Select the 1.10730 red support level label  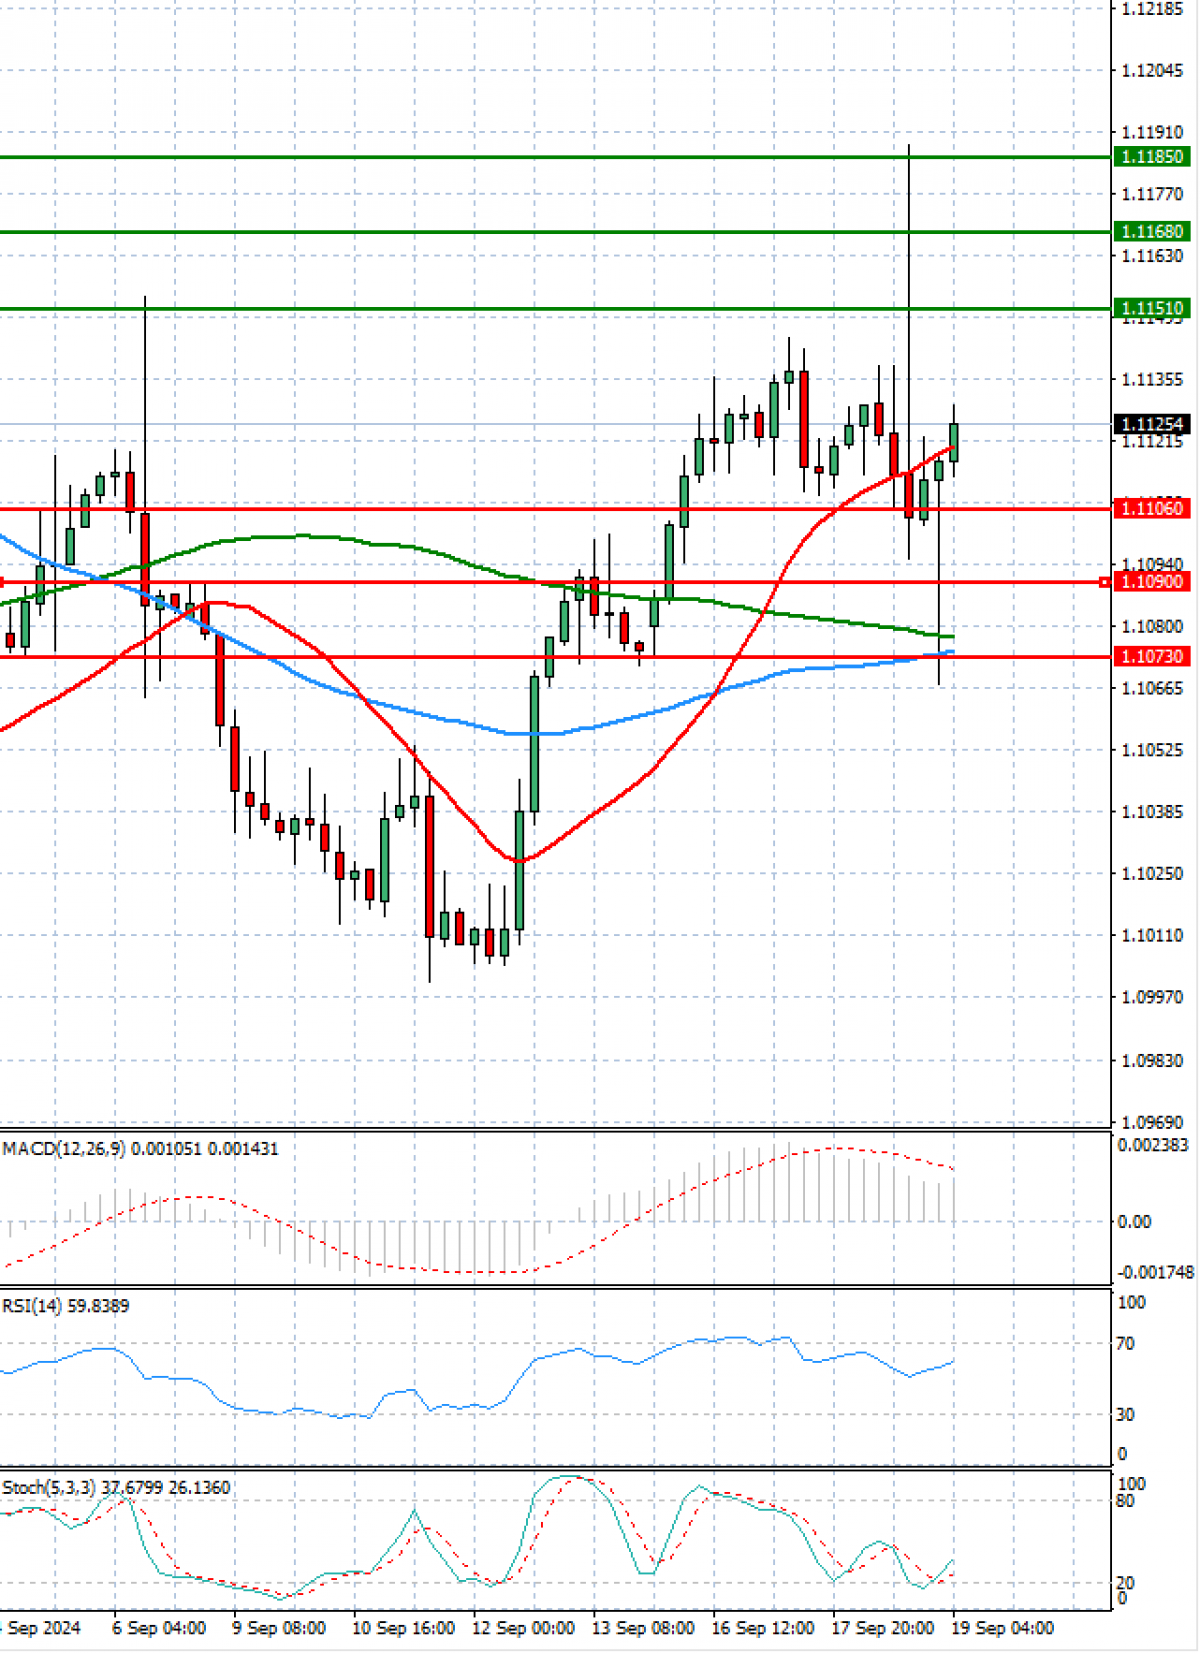1152,657
